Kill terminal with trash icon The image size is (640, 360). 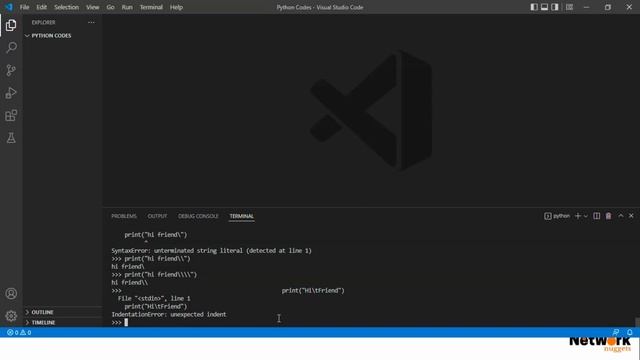pyautogui.click(x=609, y=216)
